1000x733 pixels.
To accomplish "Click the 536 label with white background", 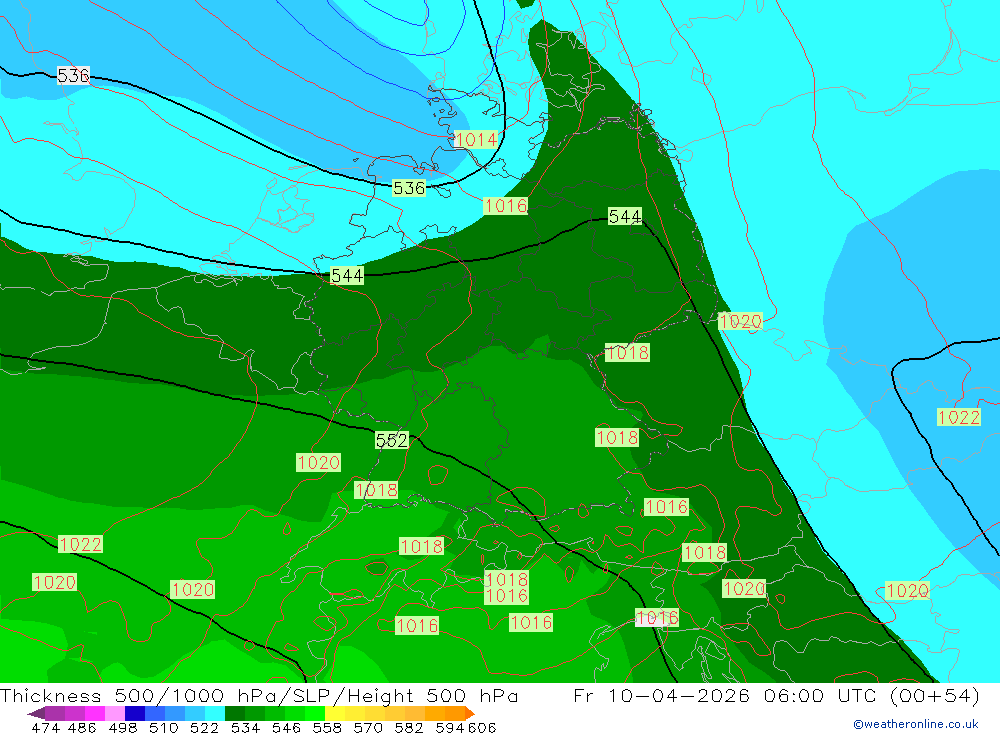I will click(73, 75).
